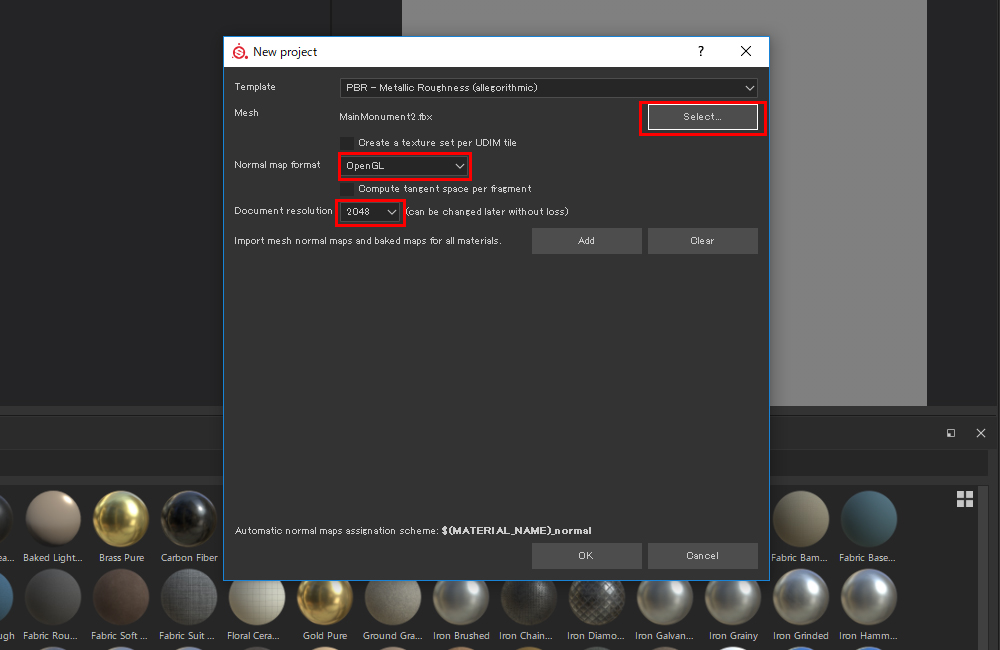Open grid display mode in the shelf panel
Screen dimensions: 1000x650
[x=964, y=498]
